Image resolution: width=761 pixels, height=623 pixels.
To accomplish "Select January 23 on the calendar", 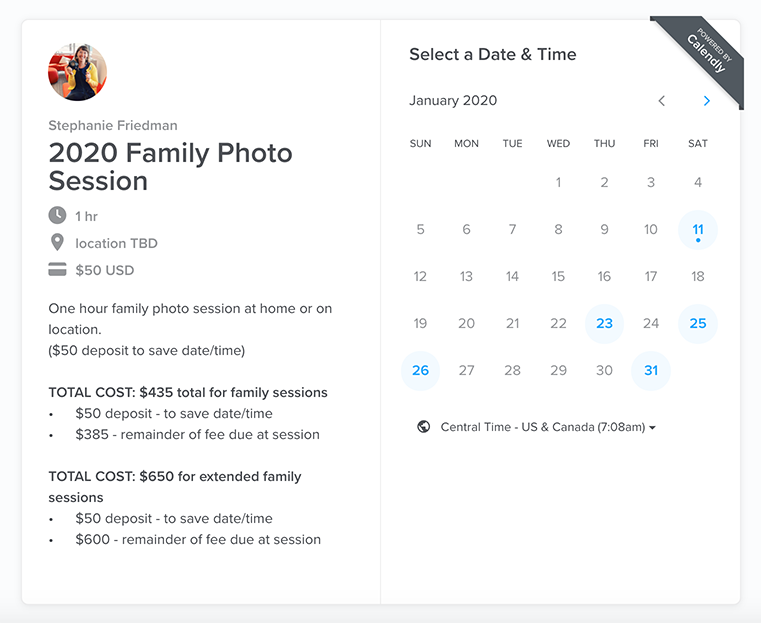I will 604,323.
